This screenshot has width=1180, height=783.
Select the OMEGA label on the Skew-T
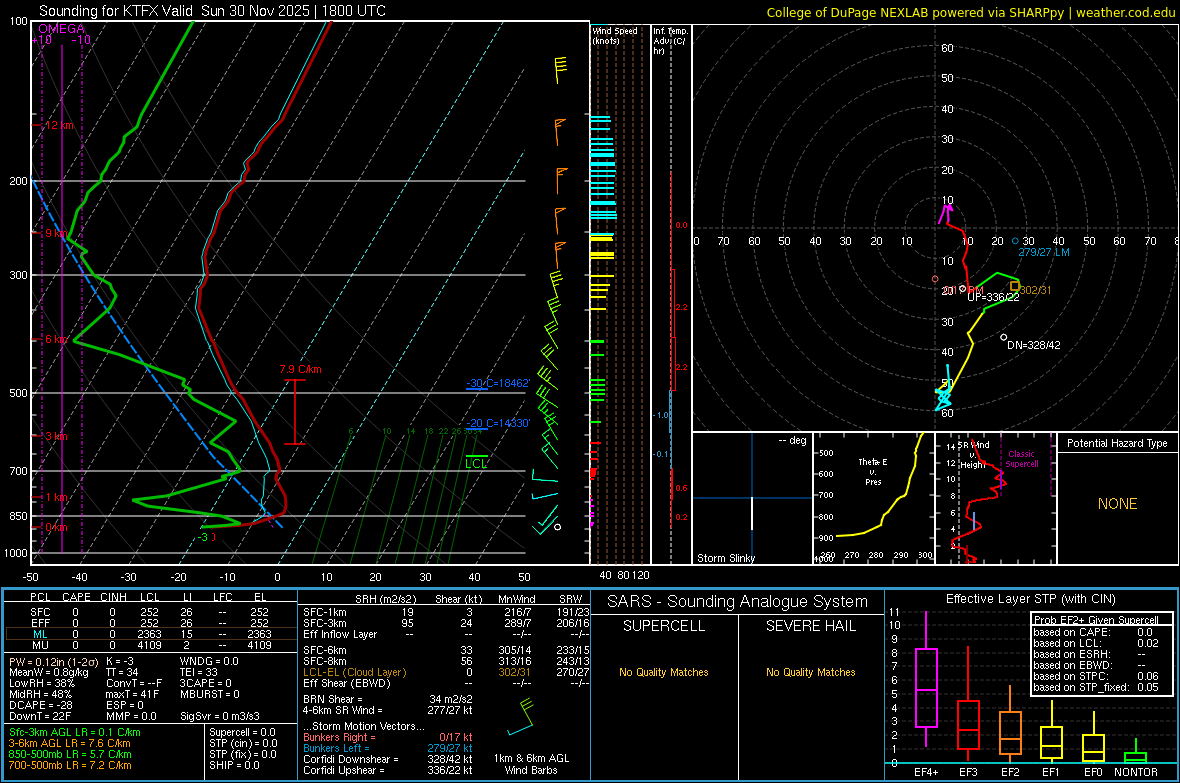pos(62,29)
